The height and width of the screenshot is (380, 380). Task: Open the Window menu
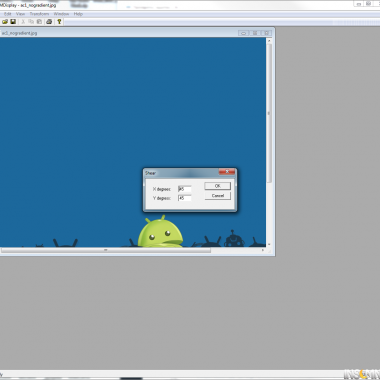tap(61, 14)
